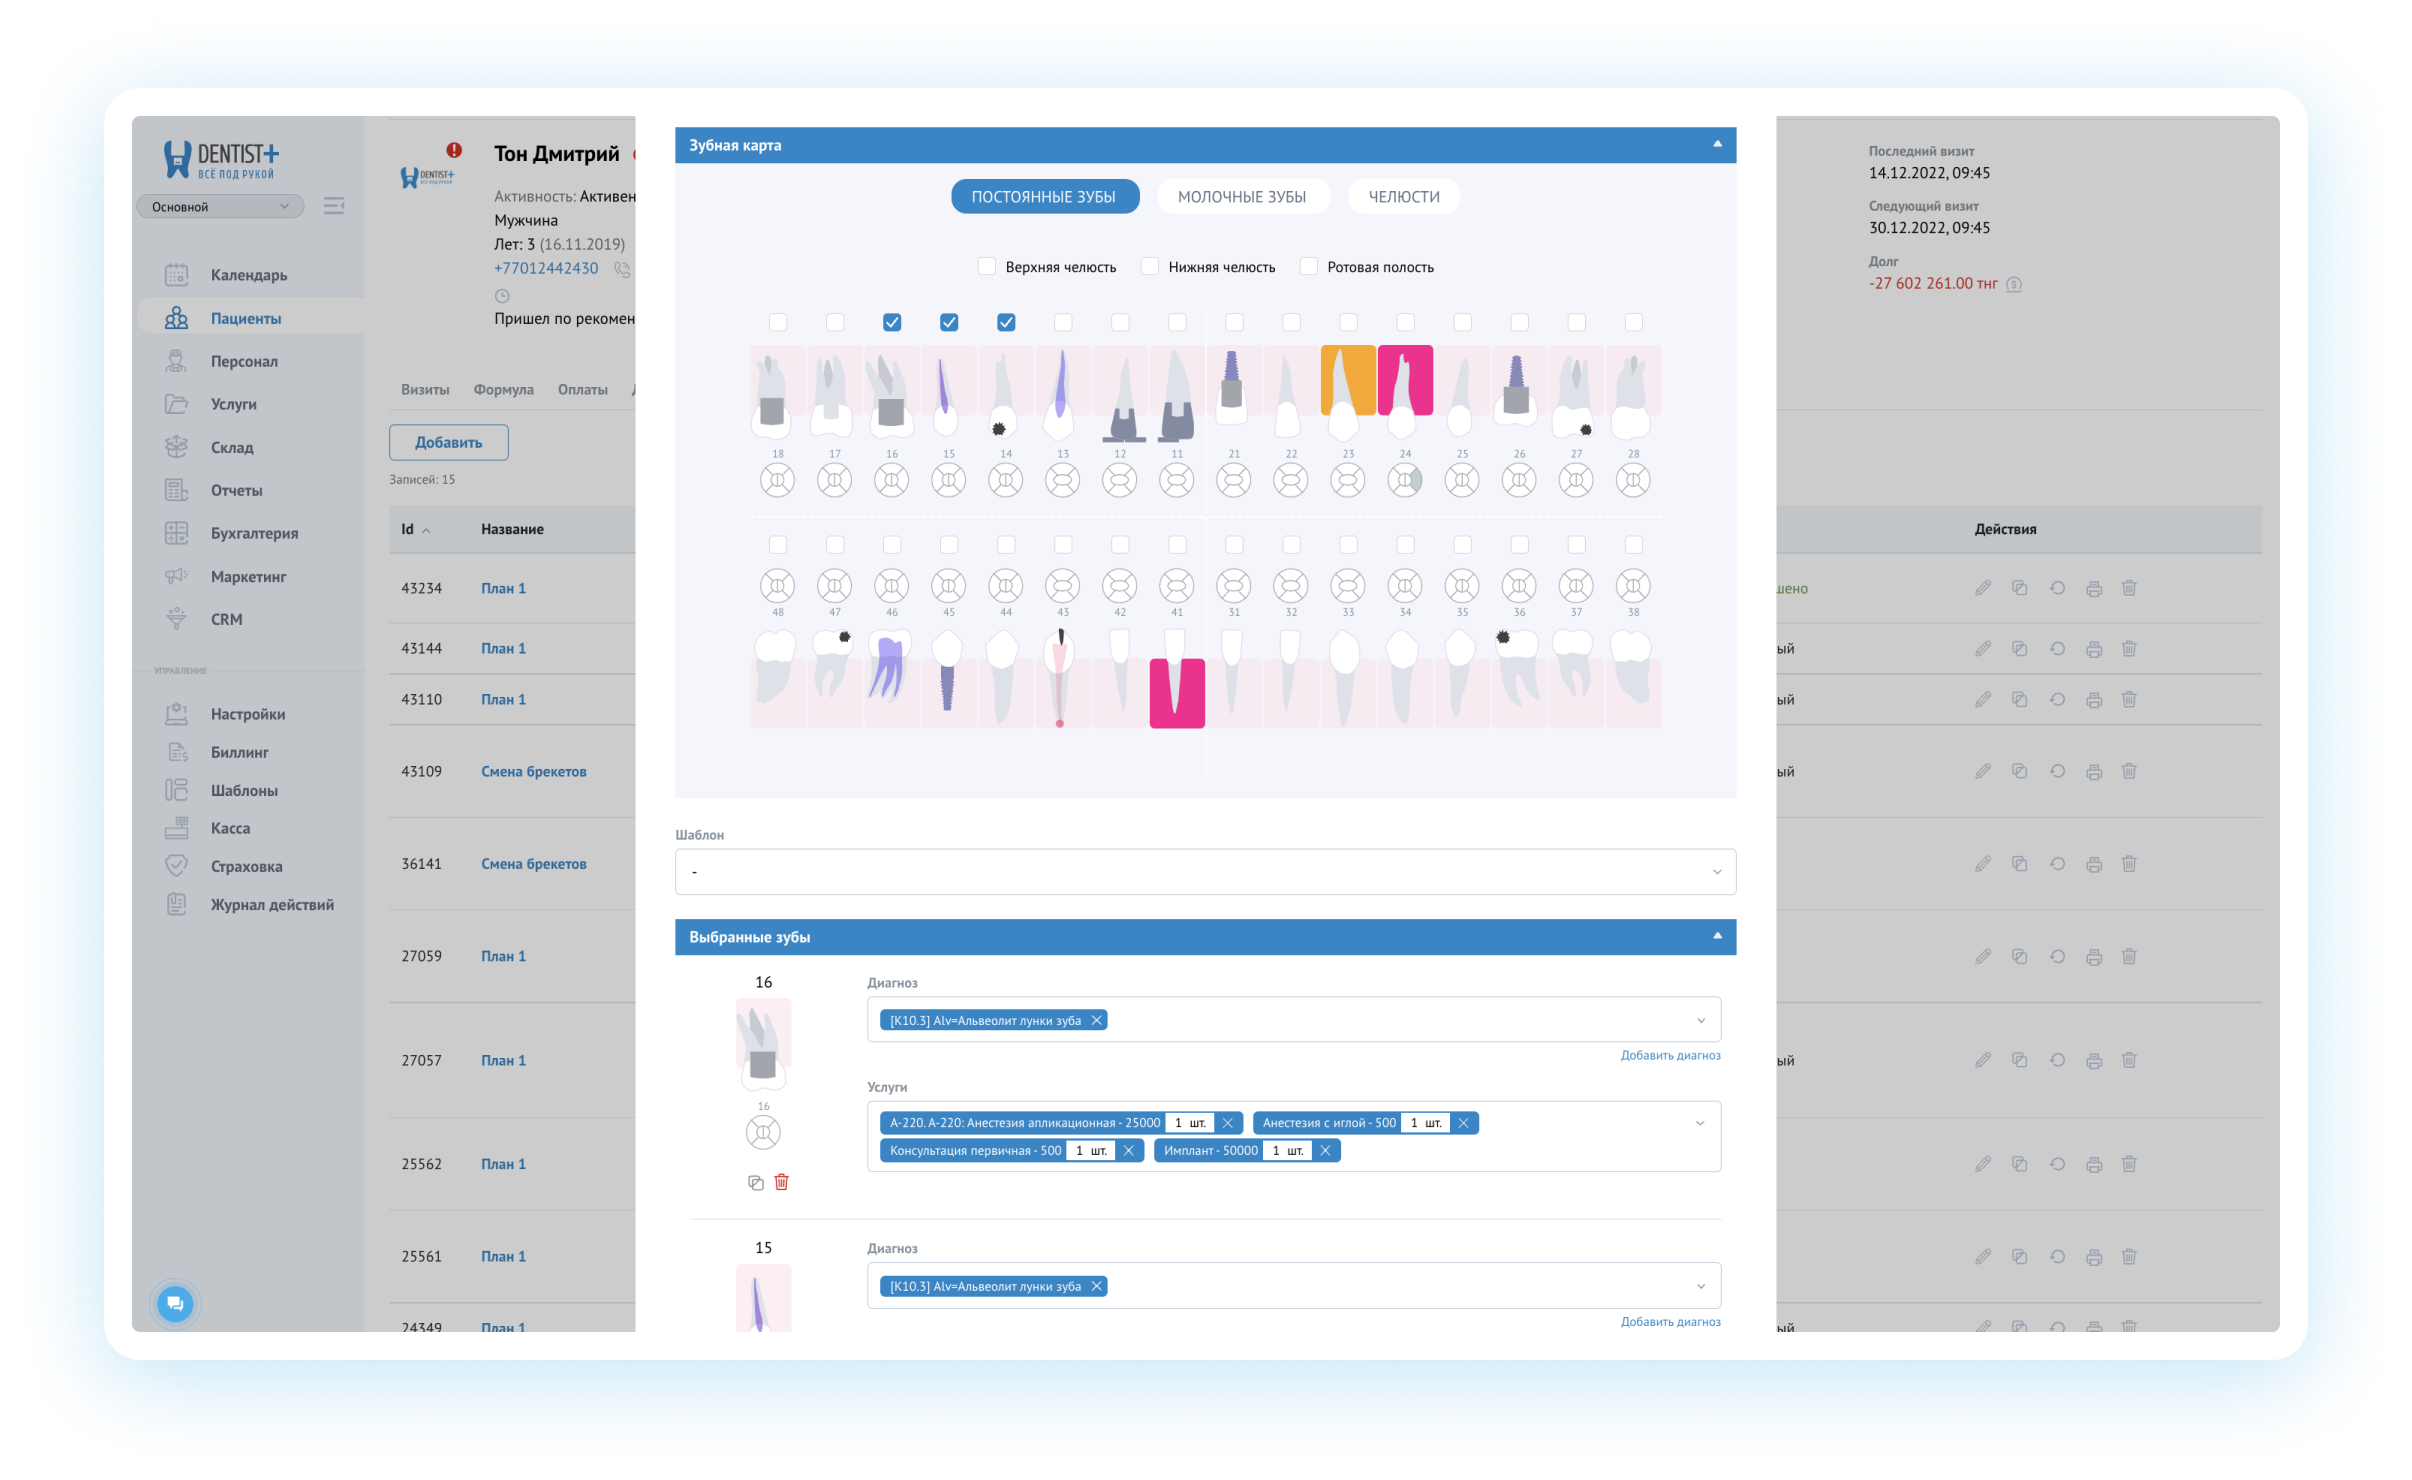Open the Шаблон dropdown
This screenshot has width=2412, height=1480.
[x=1205, y=872]
